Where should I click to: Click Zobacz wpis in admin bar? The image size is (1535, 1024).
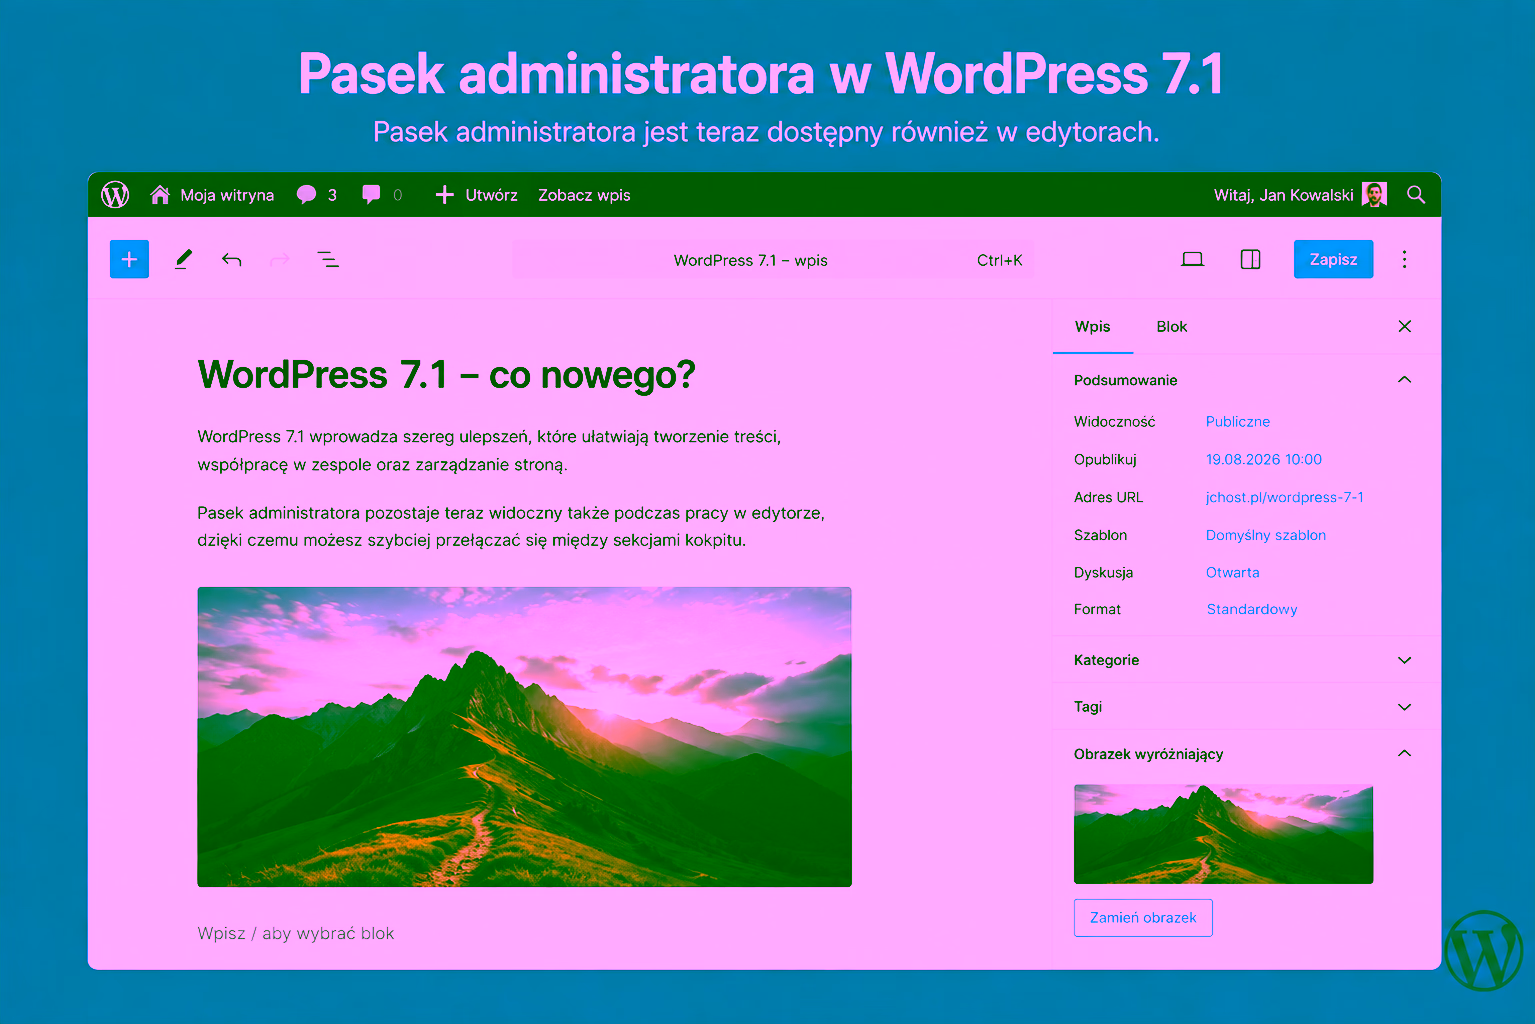(584, 195)
